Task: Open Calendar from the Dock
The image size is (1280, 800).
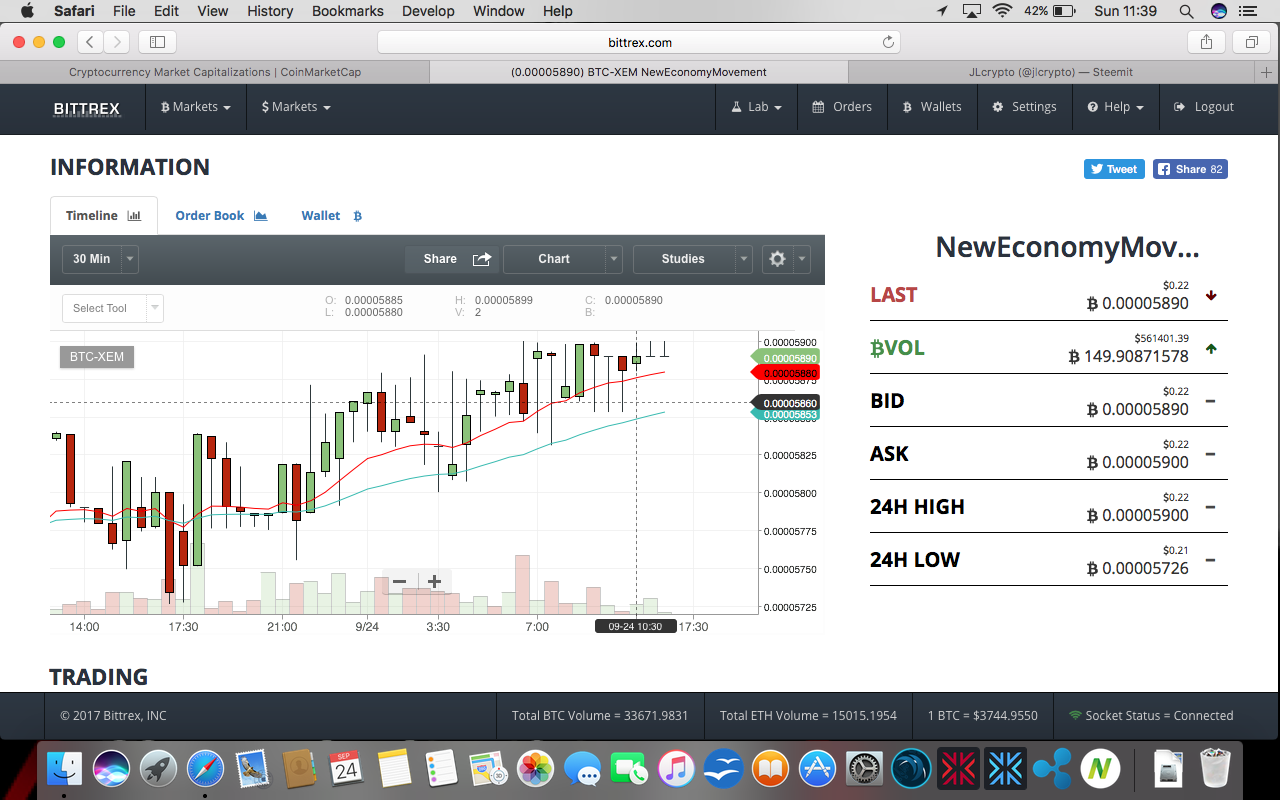Action: 347,768
